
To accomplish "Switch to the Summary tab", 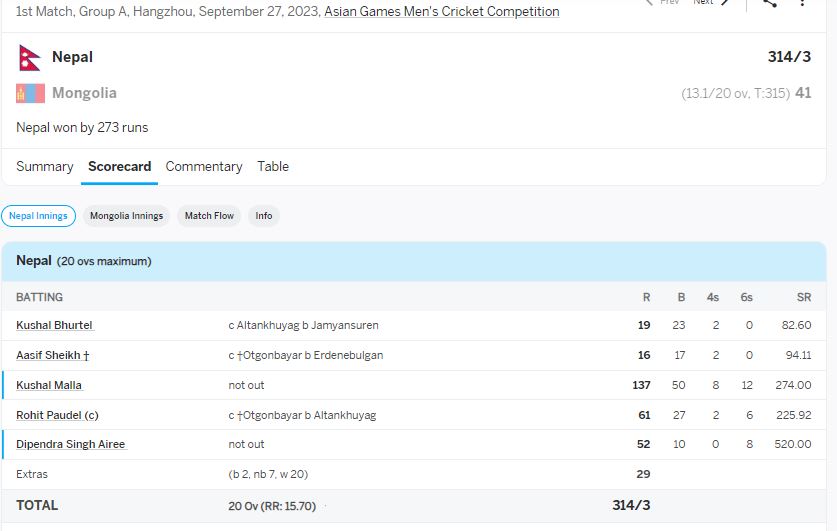I will (44, 167).
